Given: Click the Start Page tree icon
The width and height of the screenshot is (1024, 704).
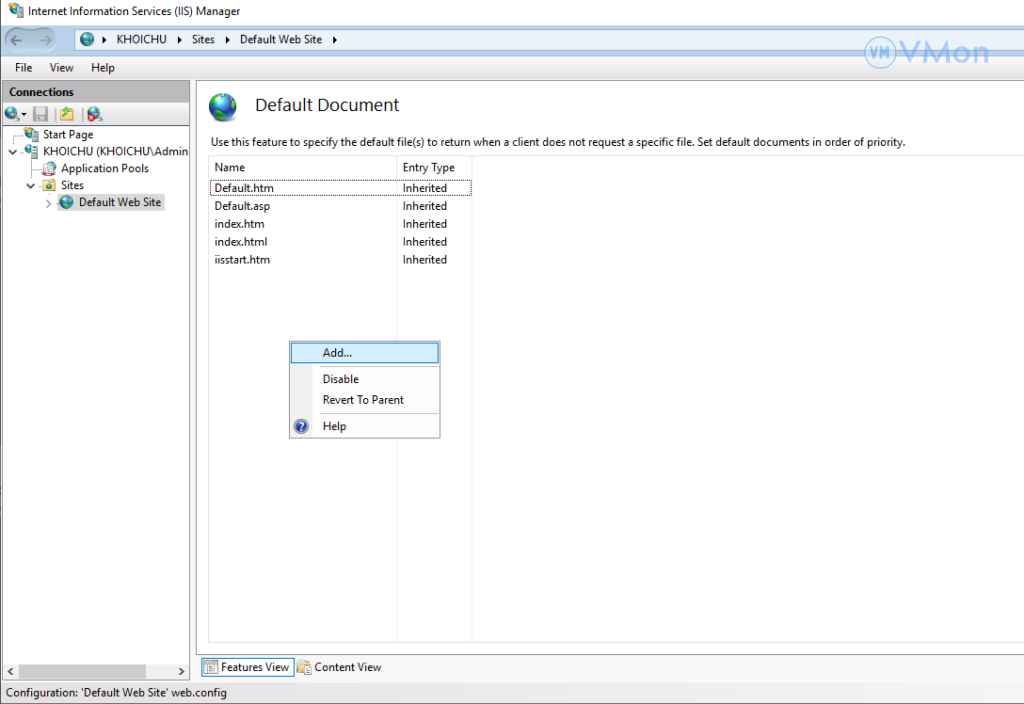Looking at the screenshot, I should [31, 134].
